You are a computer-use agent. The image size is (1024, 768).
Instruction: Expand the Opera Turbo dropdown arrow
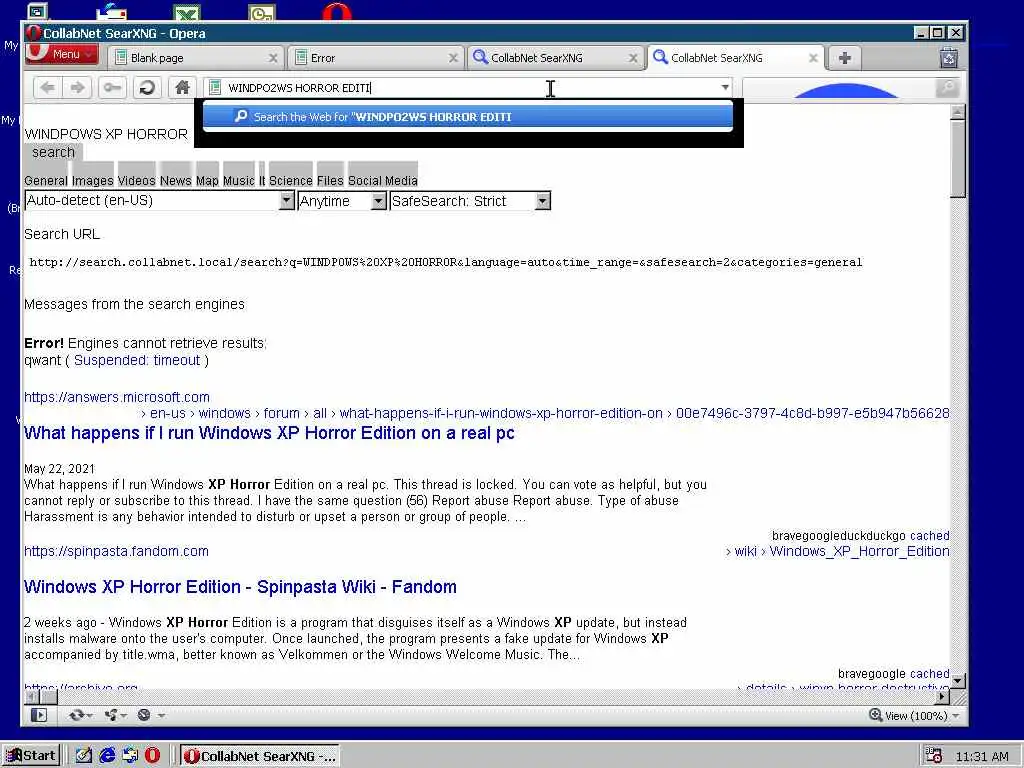tap(161, 716)
